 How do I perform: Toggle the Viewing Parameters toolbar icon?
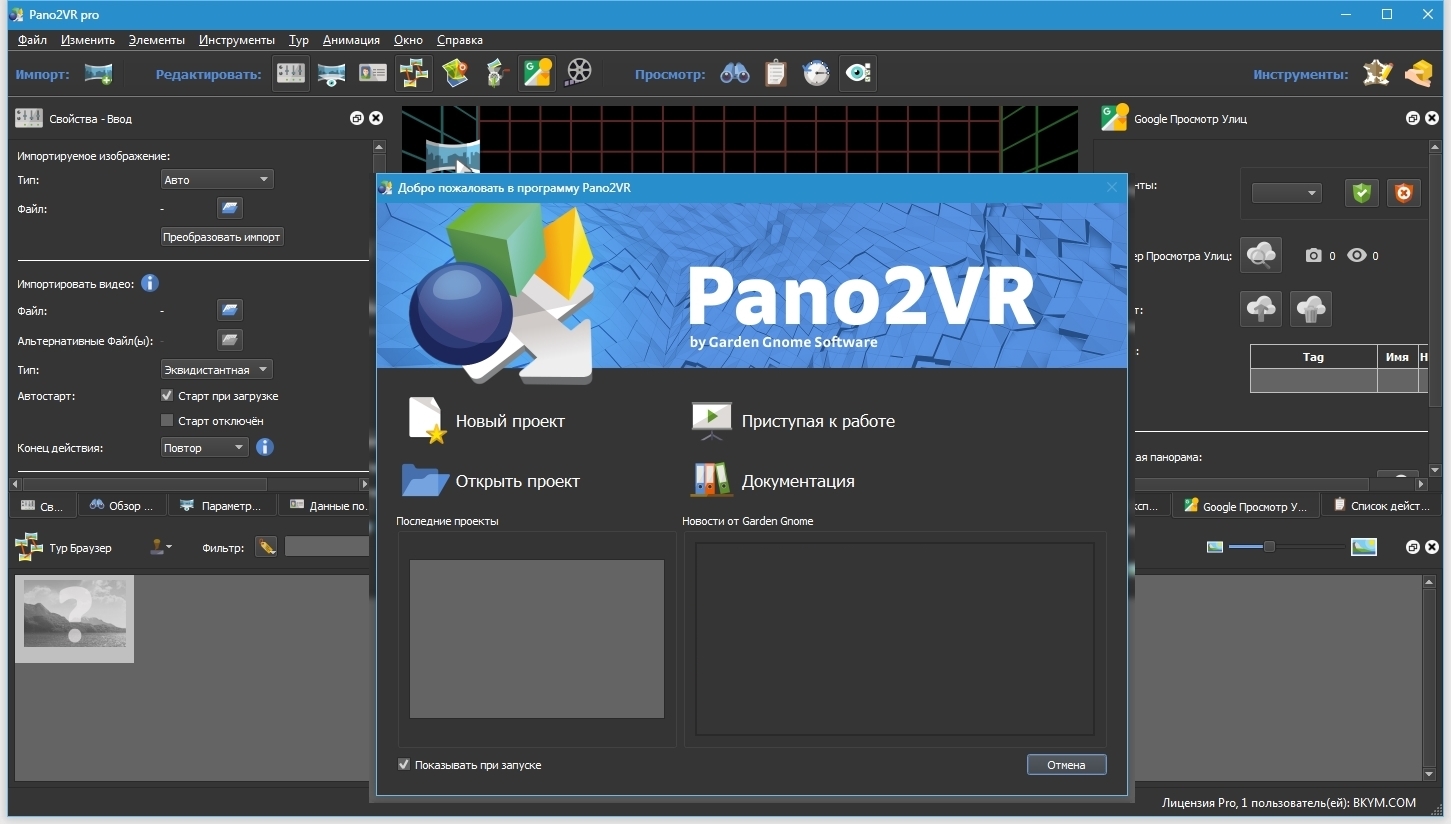coord(332,74)
